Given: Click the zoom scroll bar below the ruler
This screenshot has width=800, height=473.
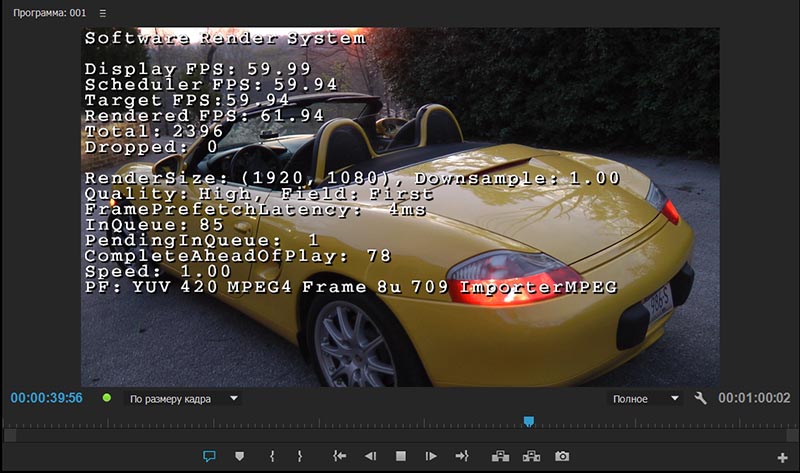Looking at the screenshot, I should (400, 435).
